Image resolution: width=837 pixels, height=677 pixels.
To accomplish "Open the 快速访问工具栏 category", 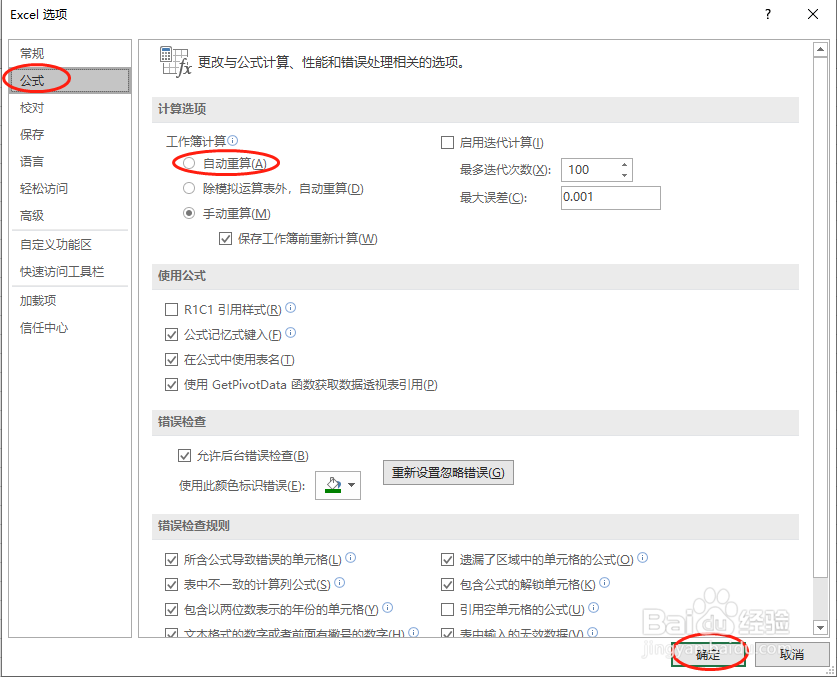I will point(70,272).
